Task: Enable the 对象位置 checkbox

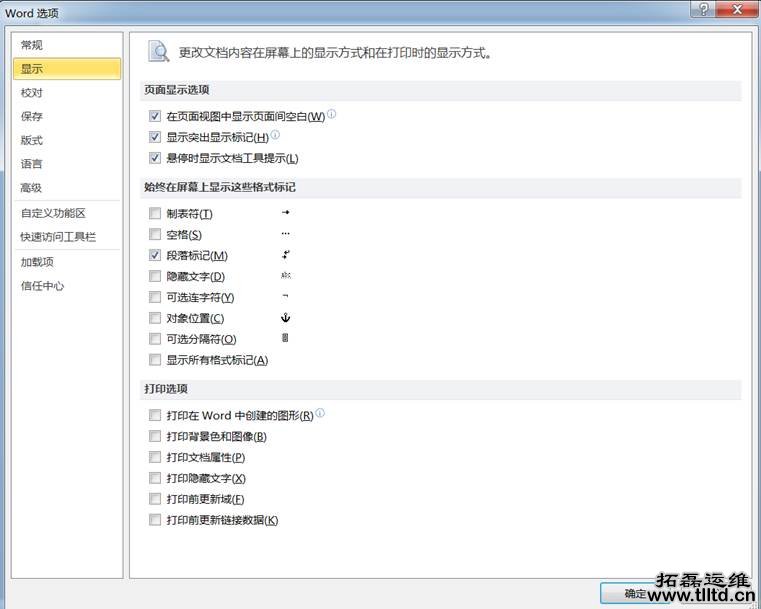Action: coord(155,318)
